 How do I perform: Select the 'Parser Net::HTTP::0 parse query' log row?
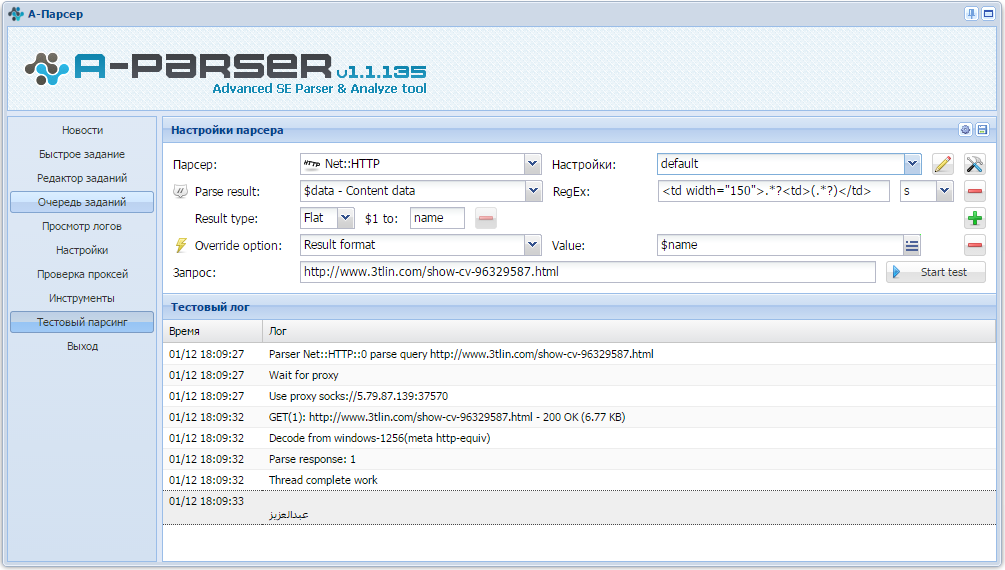[579, 354]
